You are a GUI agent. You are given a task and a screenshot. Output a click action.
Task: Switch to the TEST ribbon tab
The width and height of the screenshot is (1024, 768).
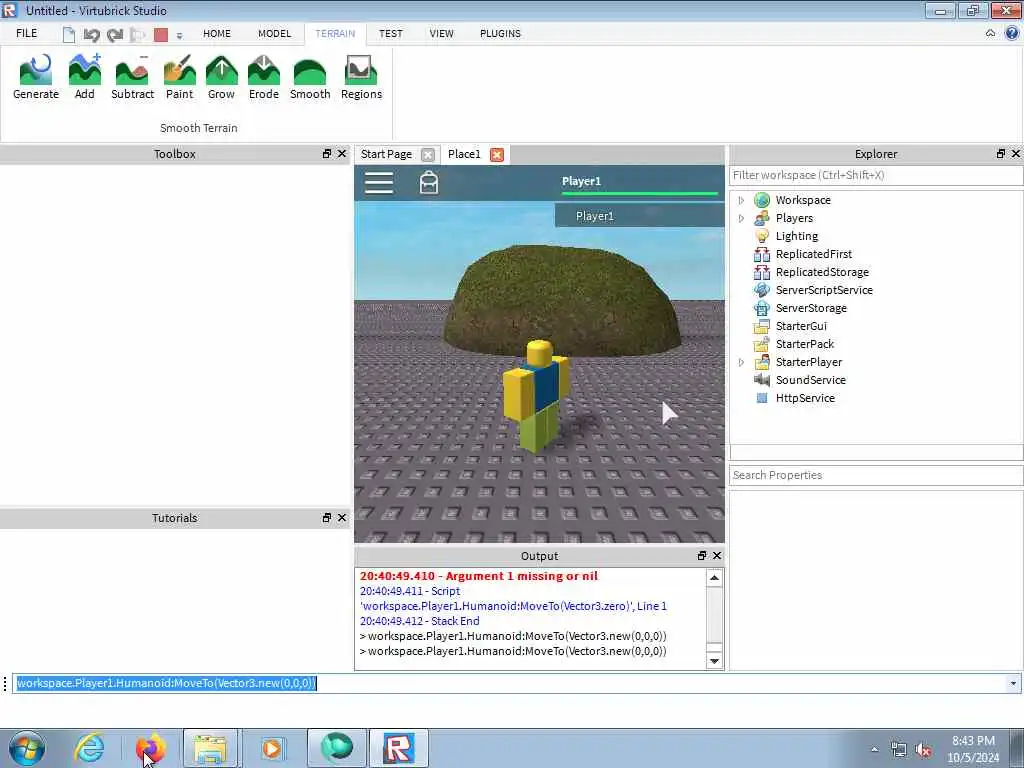click(391, 33)
